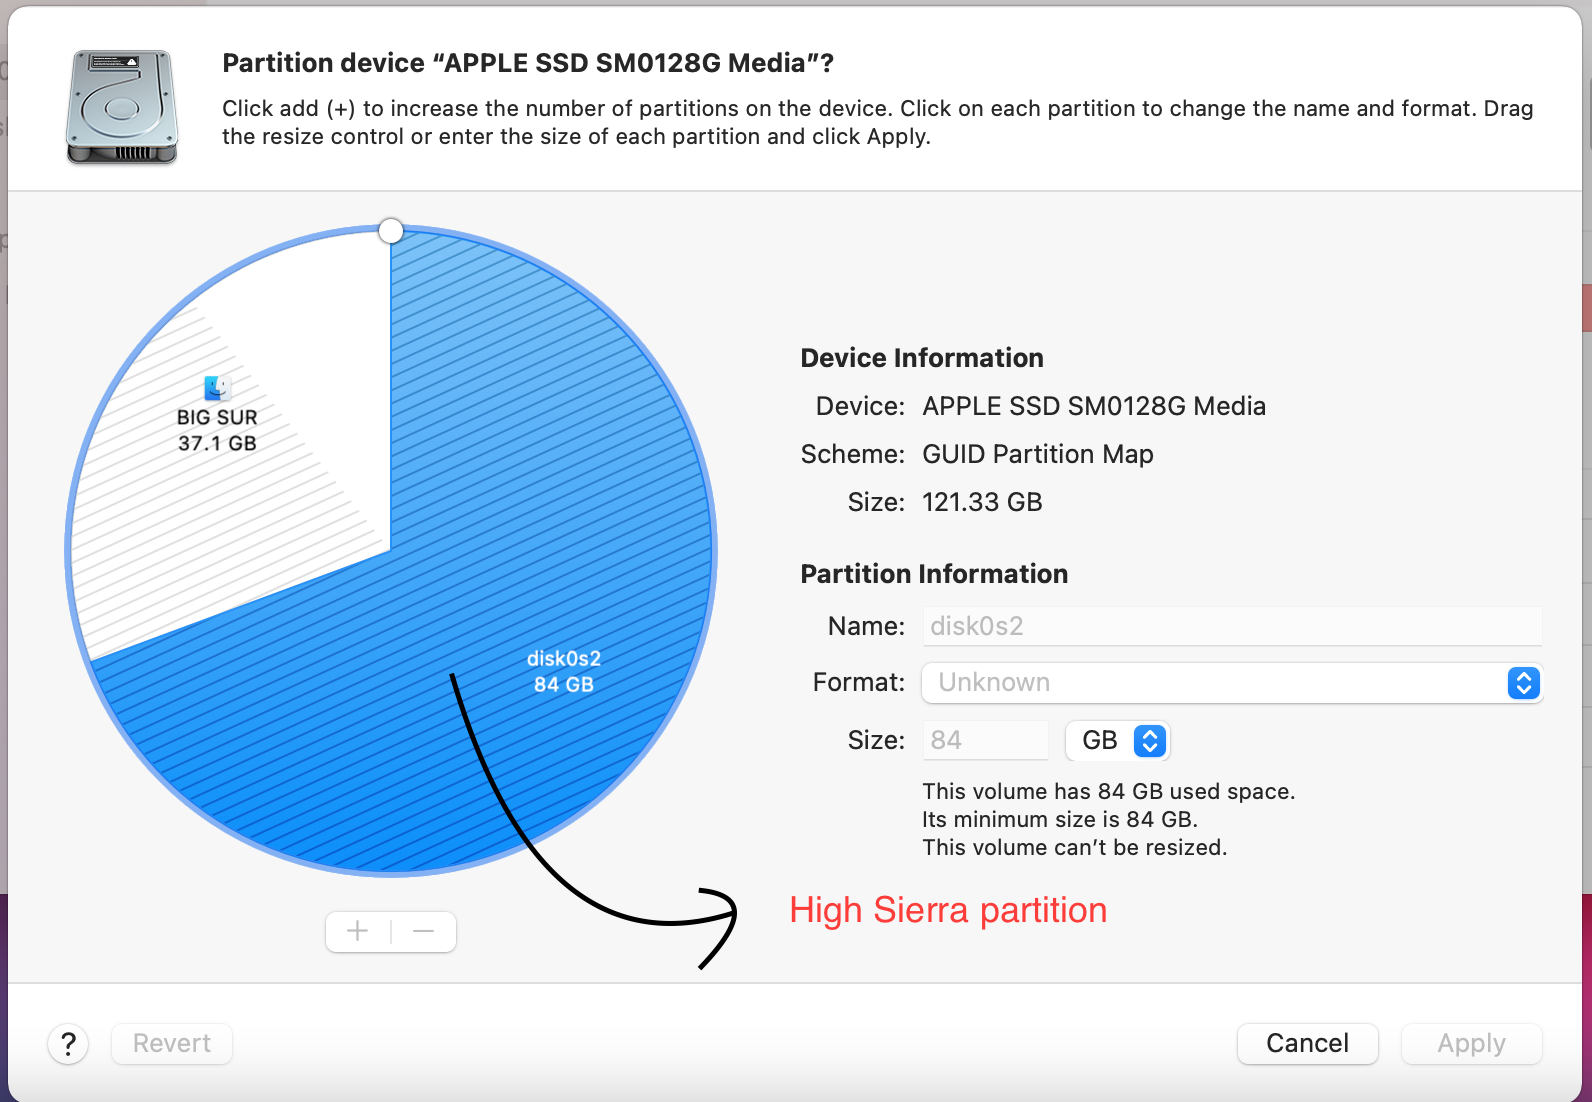This screenshot has width=1592, height=1102.
Task: Click the Apply button
Action: (x=1471, y=1044)
